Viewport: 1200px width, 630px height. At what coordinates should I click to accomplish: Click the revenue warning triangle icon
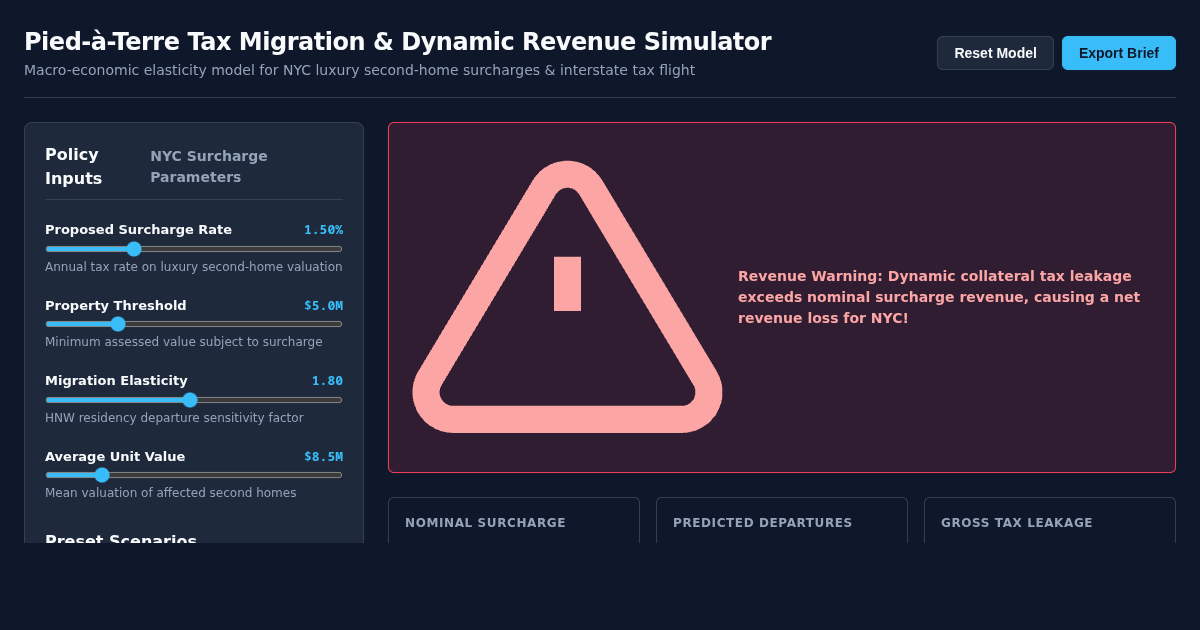(x=567, y=297)
